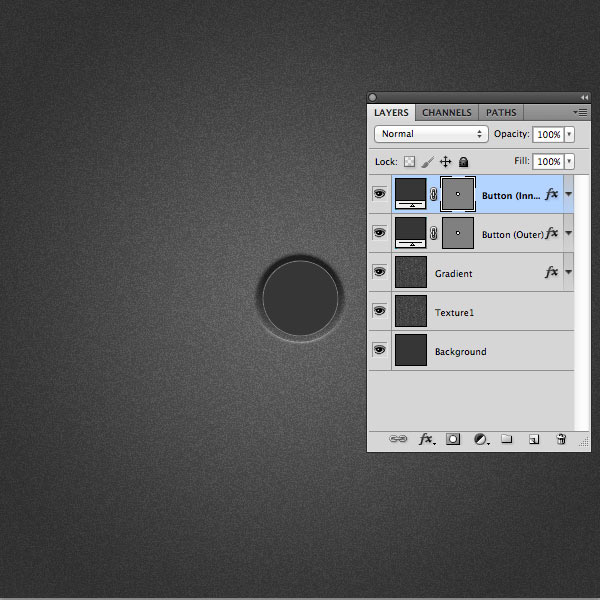
Task: Click the lock position move icon
Action: 445,162
